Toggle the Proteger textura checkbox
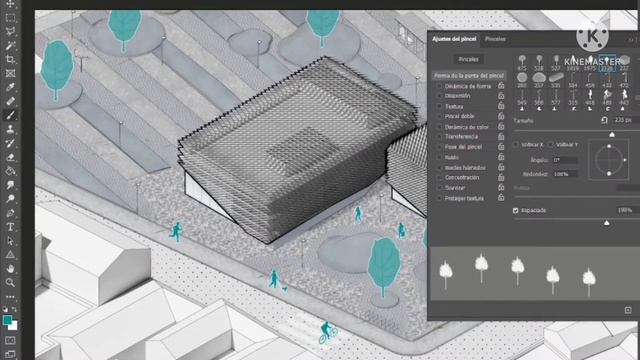Viewport: 640px width, 360px height. 439,198
